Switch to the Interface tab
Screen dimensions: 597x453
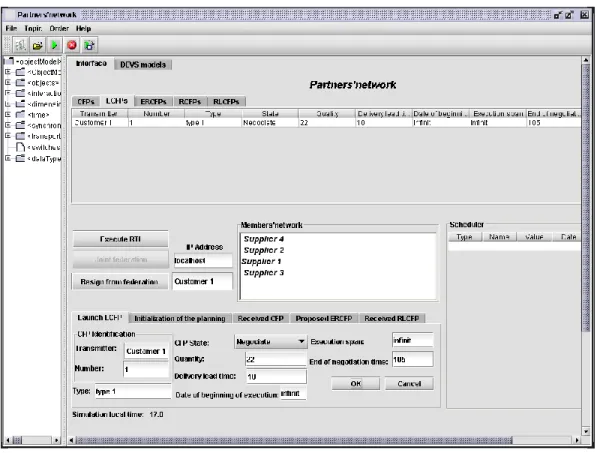point(91,64)
